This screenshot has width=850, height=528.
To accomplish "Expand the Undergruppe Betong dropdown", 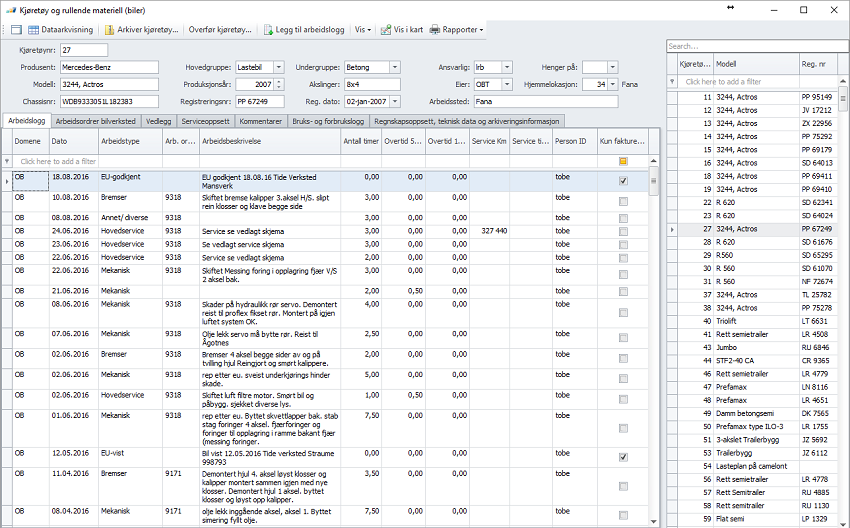I will pyautogui.click(x=393, y=67).
